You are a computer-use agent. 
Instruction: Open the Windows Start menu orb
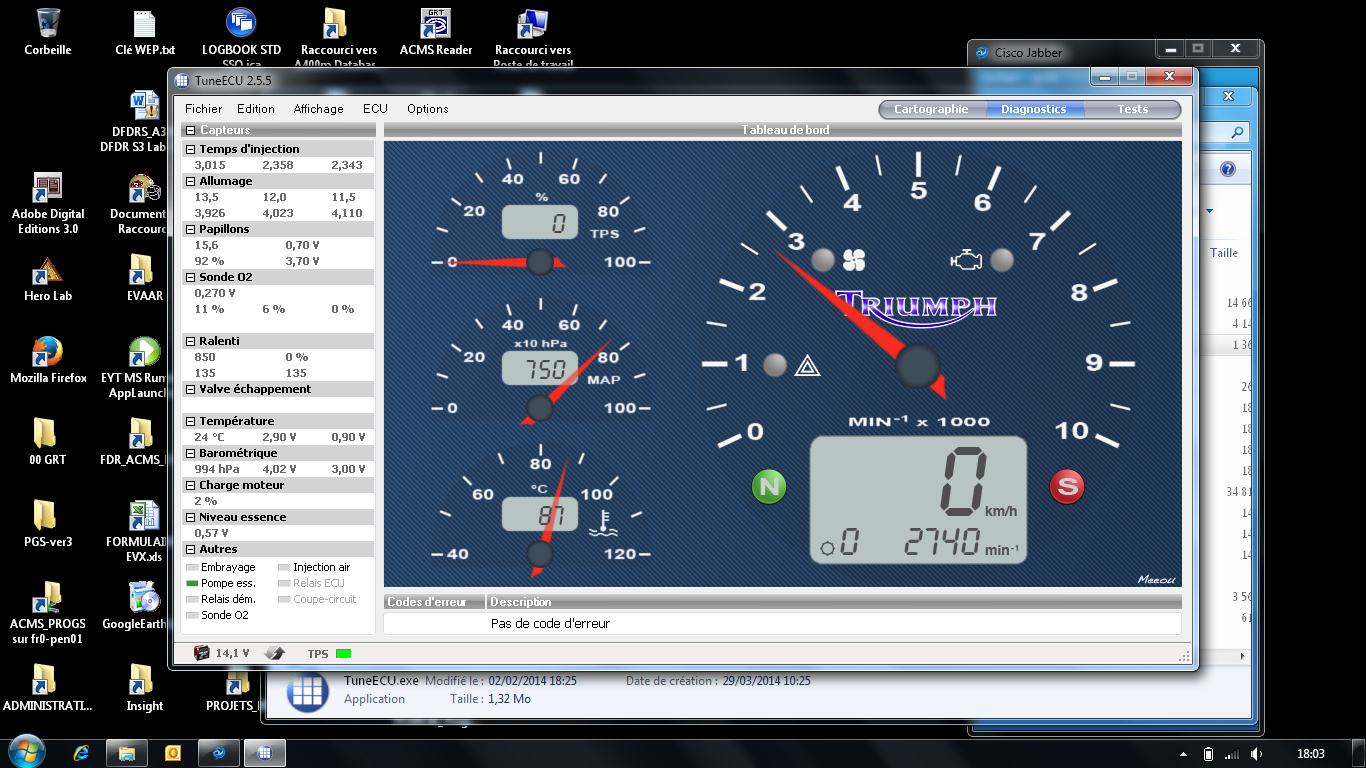26,752
